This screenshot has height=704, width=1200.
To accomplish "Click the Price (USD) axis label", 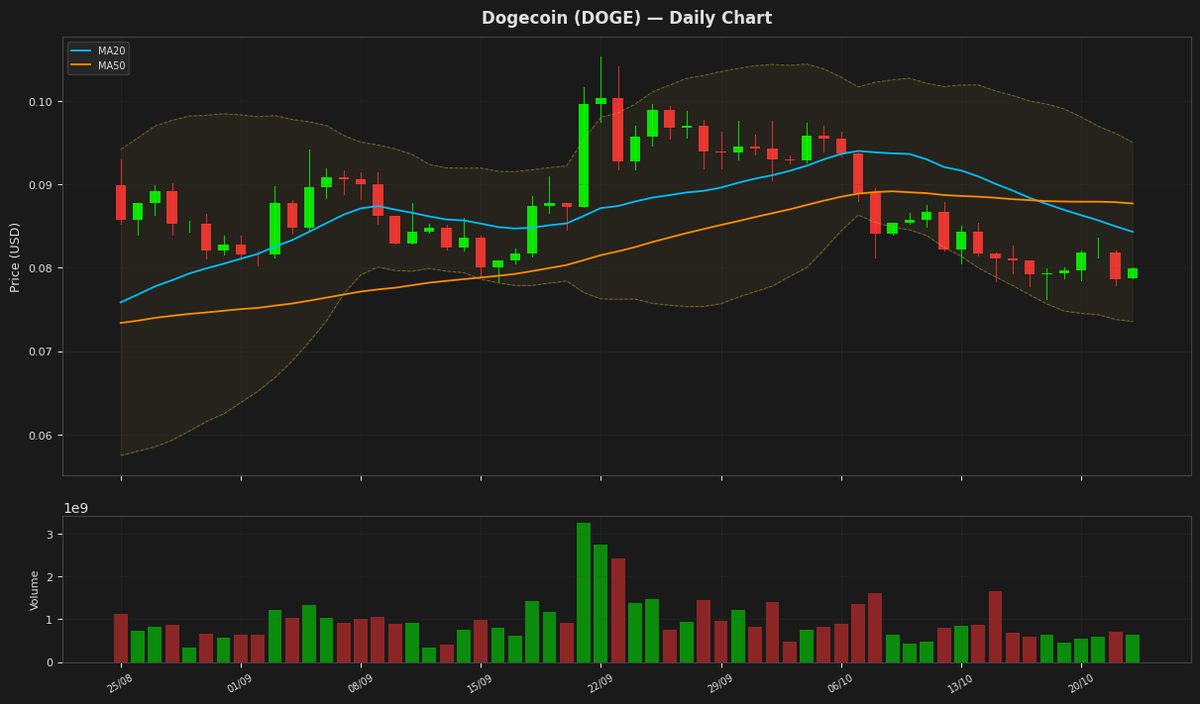I will coord(15,257).
